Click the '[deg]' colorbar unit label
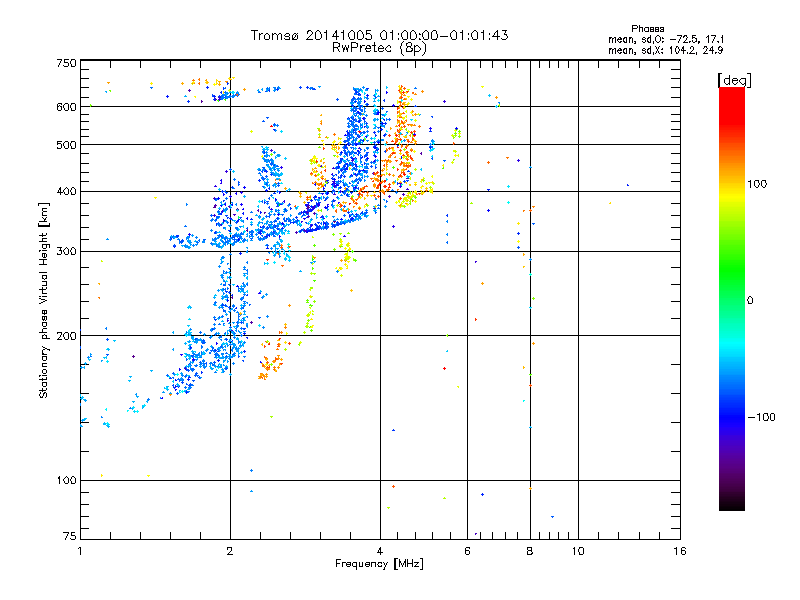The width and height of the screenshot is (800, 600). 735,81
